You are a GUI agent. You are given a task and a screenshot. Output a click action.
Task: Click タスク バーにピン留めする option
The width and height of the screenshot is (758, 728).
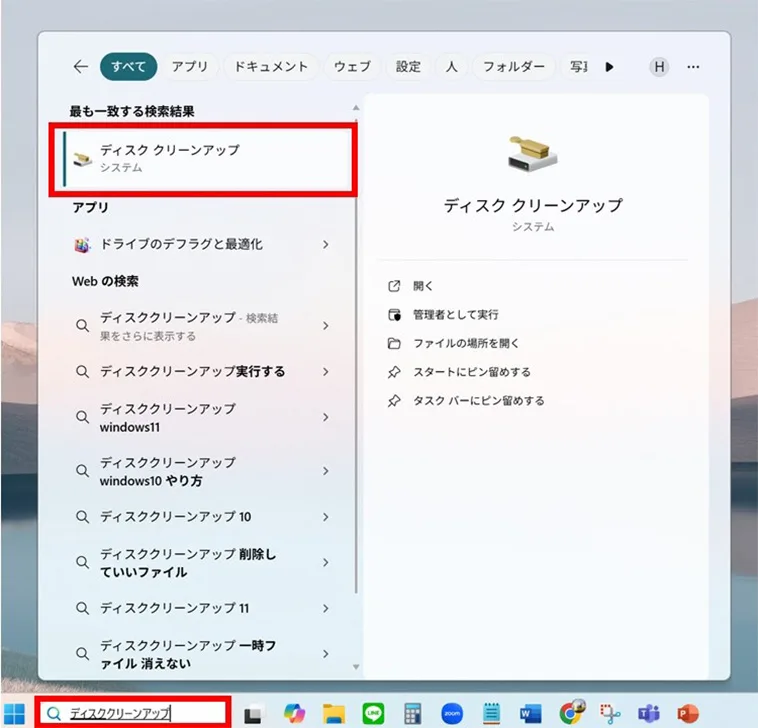pyautogui.click(x=478, y=401)
